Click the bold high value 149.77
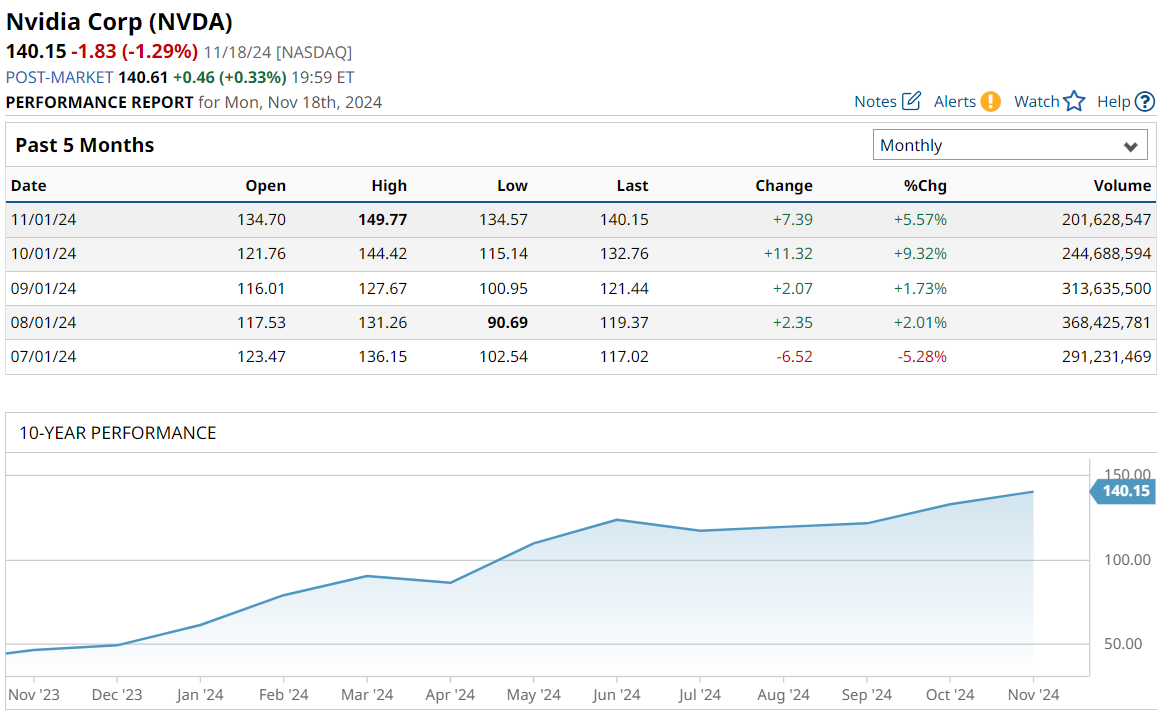Image resolution: width=1166 pixels, height=719 pixels. click(382, 220)
